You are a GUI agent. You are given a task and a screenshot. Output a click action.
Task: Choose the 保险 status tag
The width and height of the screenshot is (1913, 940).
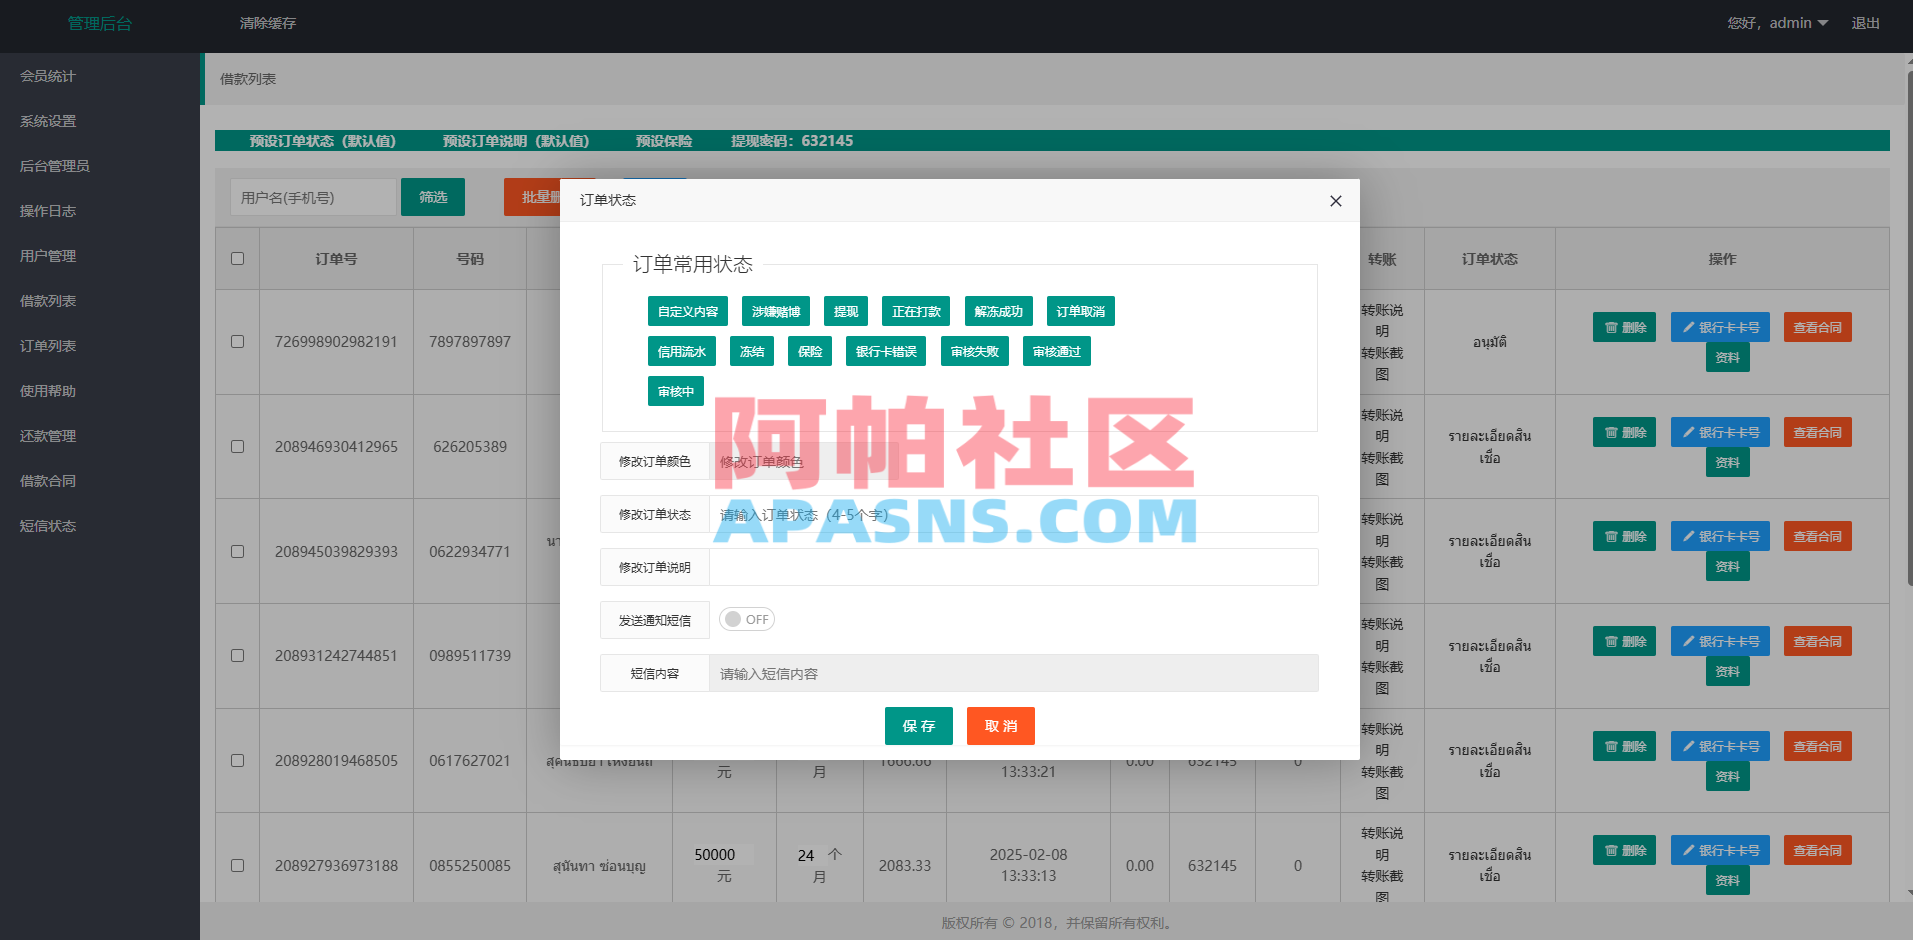click(x=810, y=351)
